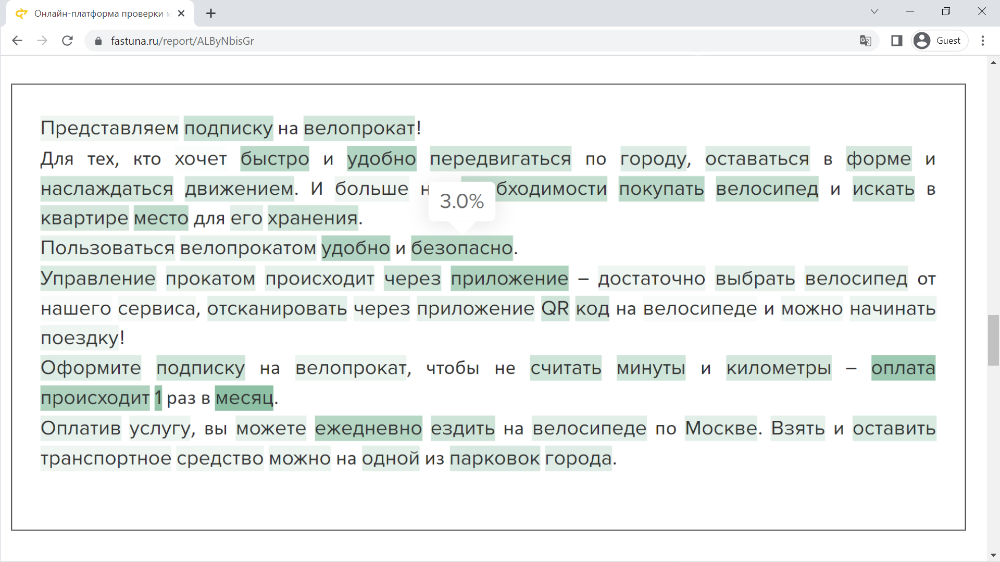Open the tab search dropdown arrow
The width and height of the screenshot is (1000, 562).
pos(874,11)
